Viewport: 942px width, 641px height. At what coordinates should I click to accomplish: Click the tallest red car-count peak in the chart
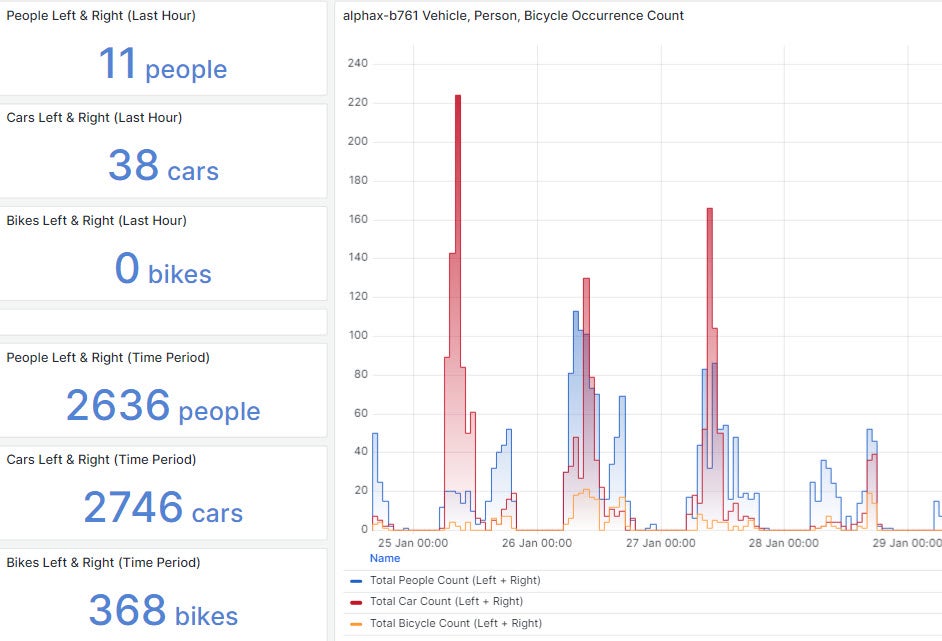[458, 98]
